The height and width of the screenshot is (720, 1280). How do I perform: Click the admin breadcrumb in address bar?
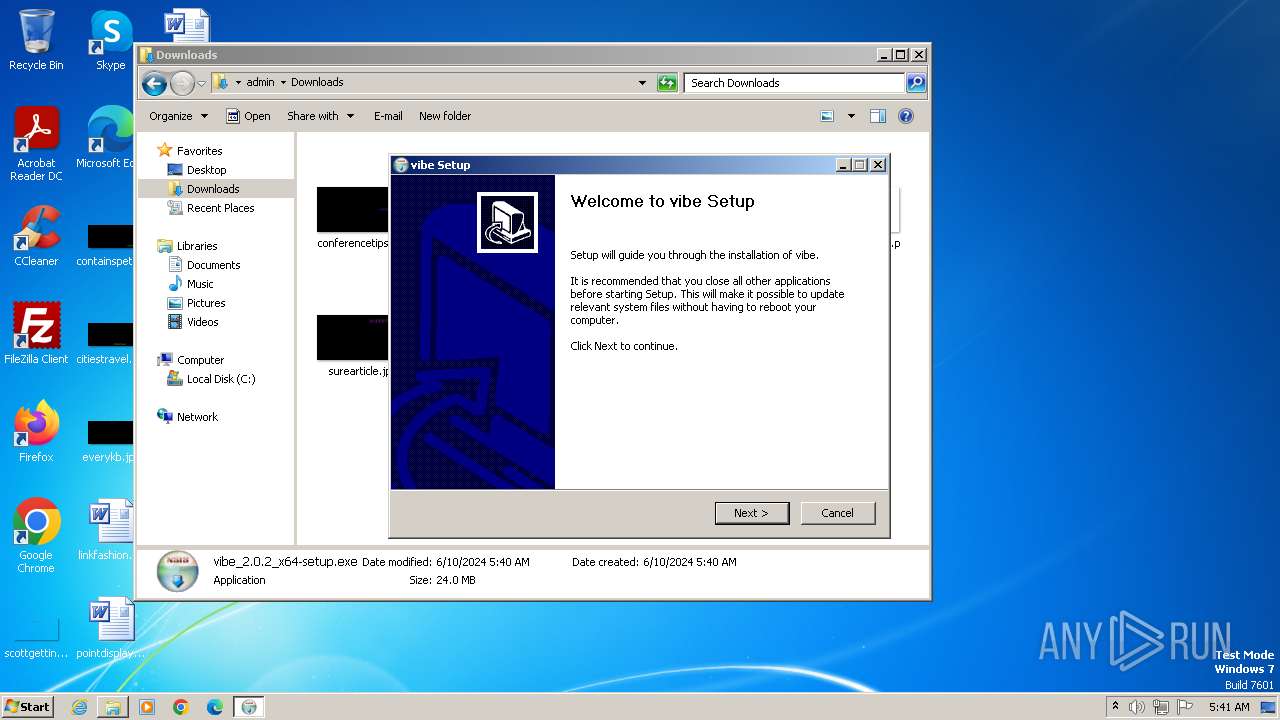point(260,83)
